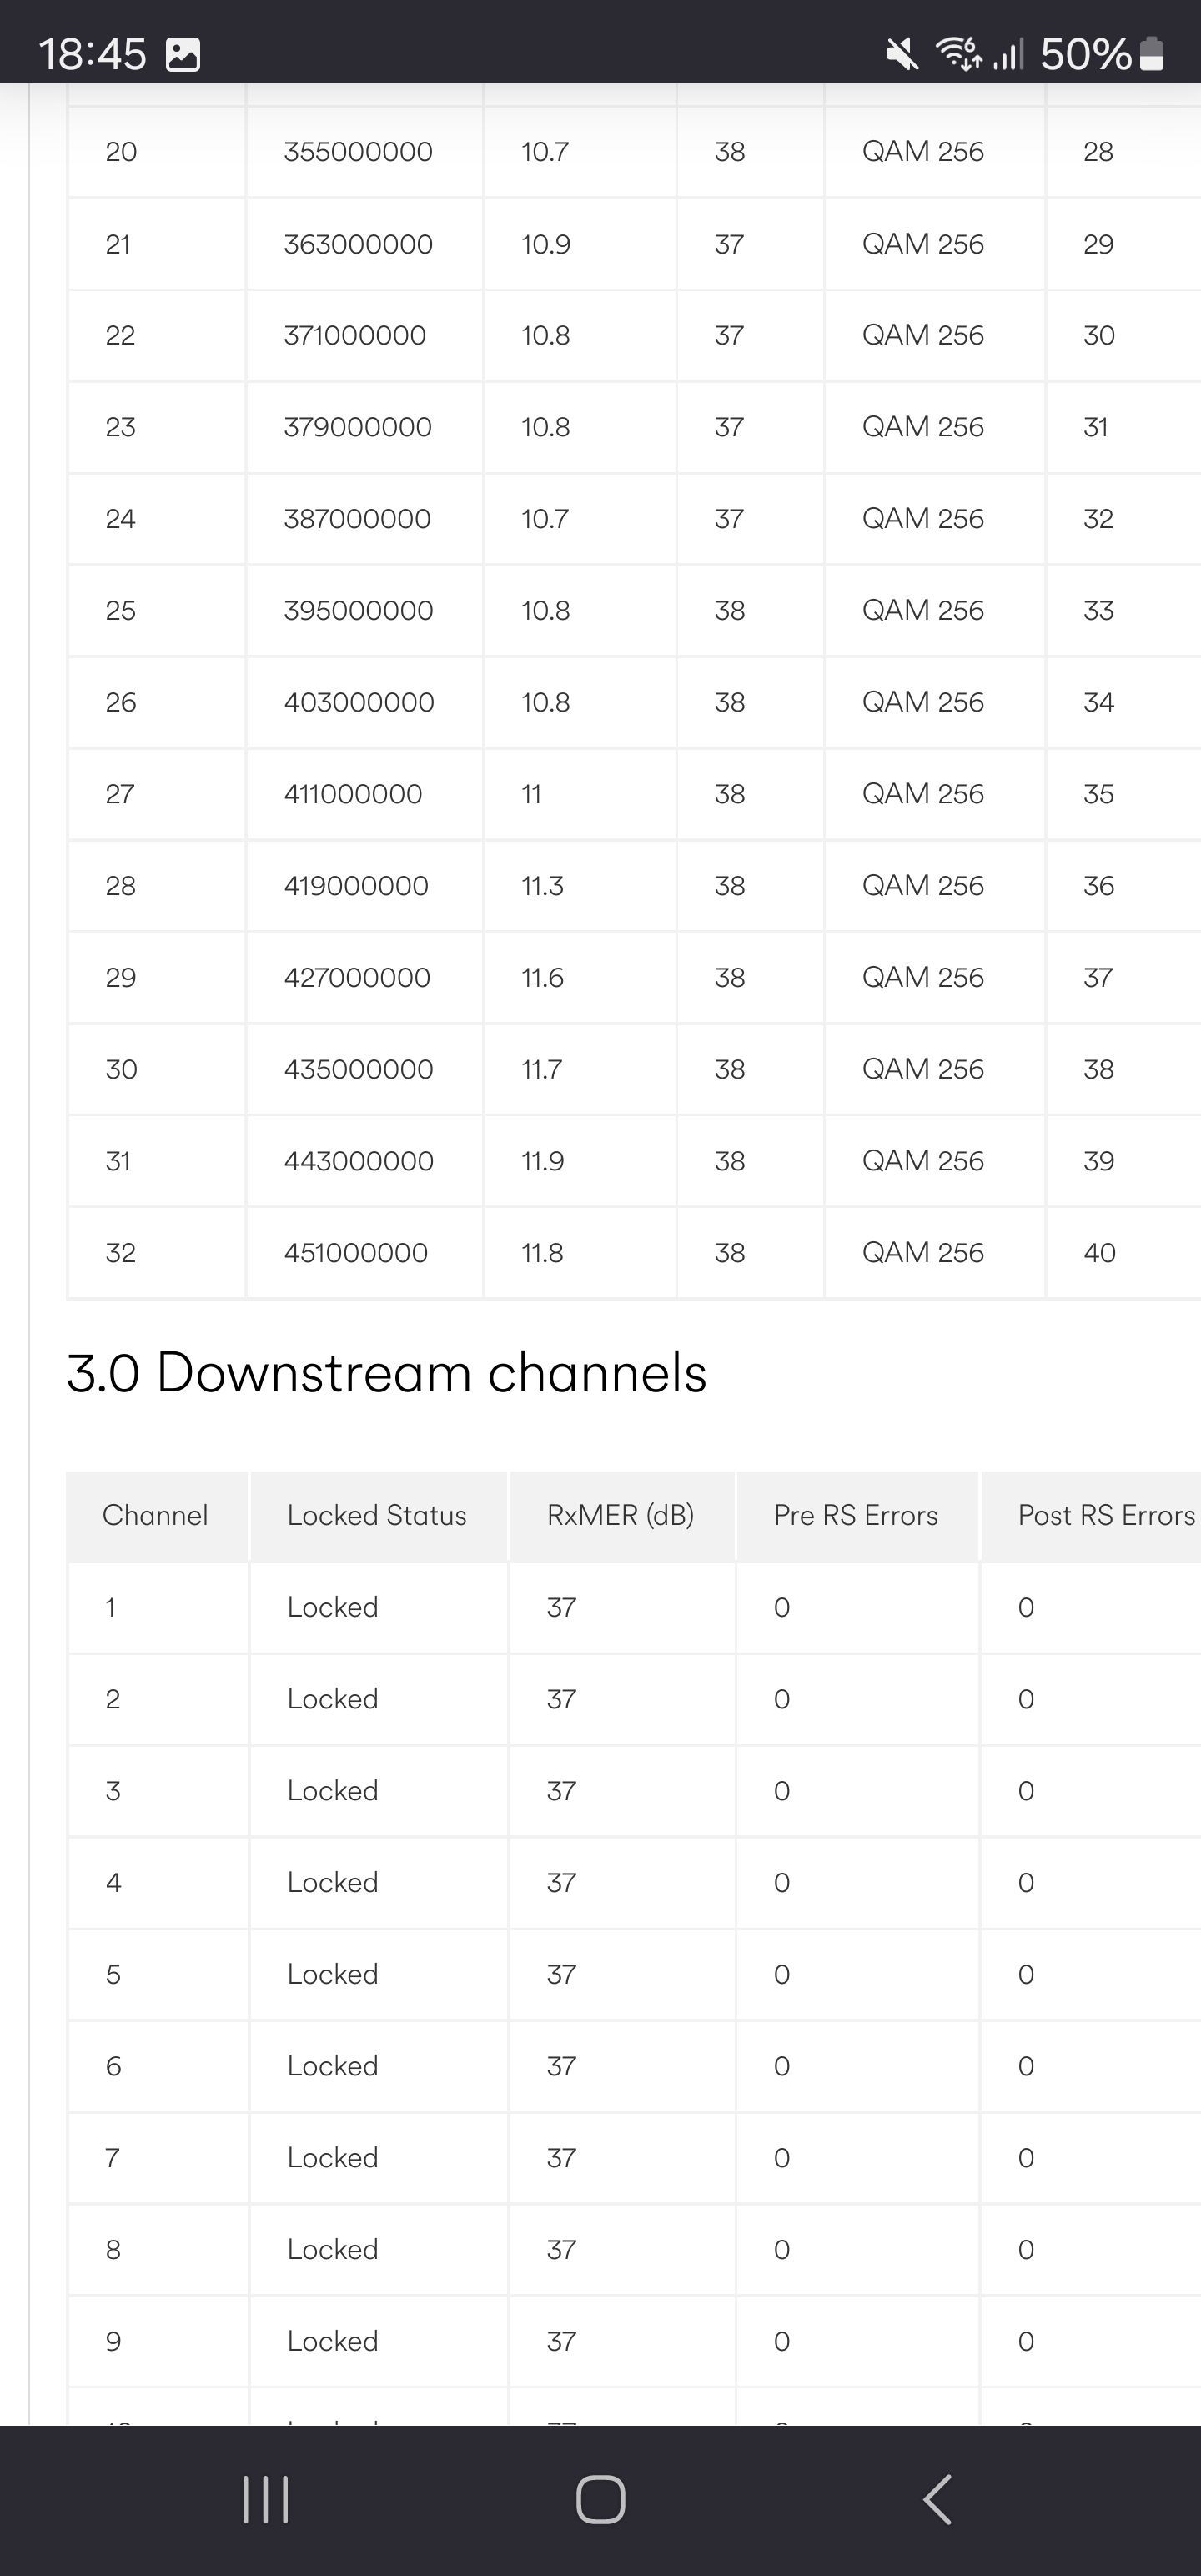
Task: Open the recent apps button
Action: coord(265,2500)
